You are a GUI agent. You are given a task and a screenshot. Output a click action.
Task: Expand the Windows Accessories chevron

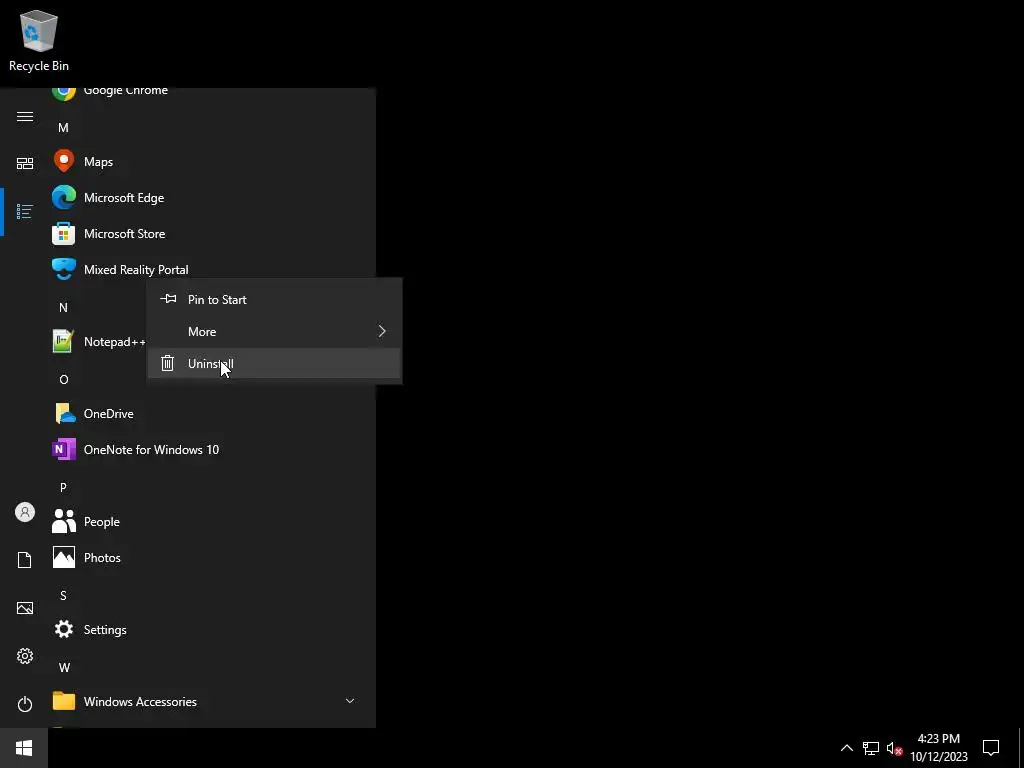tap(349, 701)
